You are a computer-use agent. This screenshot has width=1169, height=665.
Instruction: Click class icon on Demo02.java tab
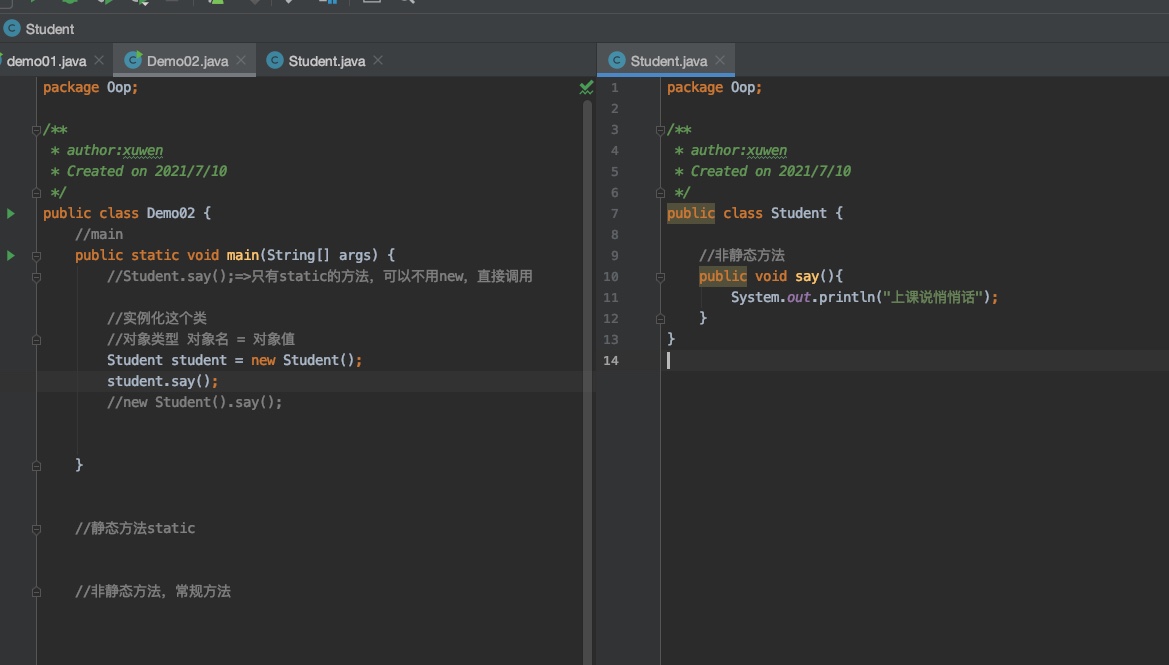[x=132, y=61]
